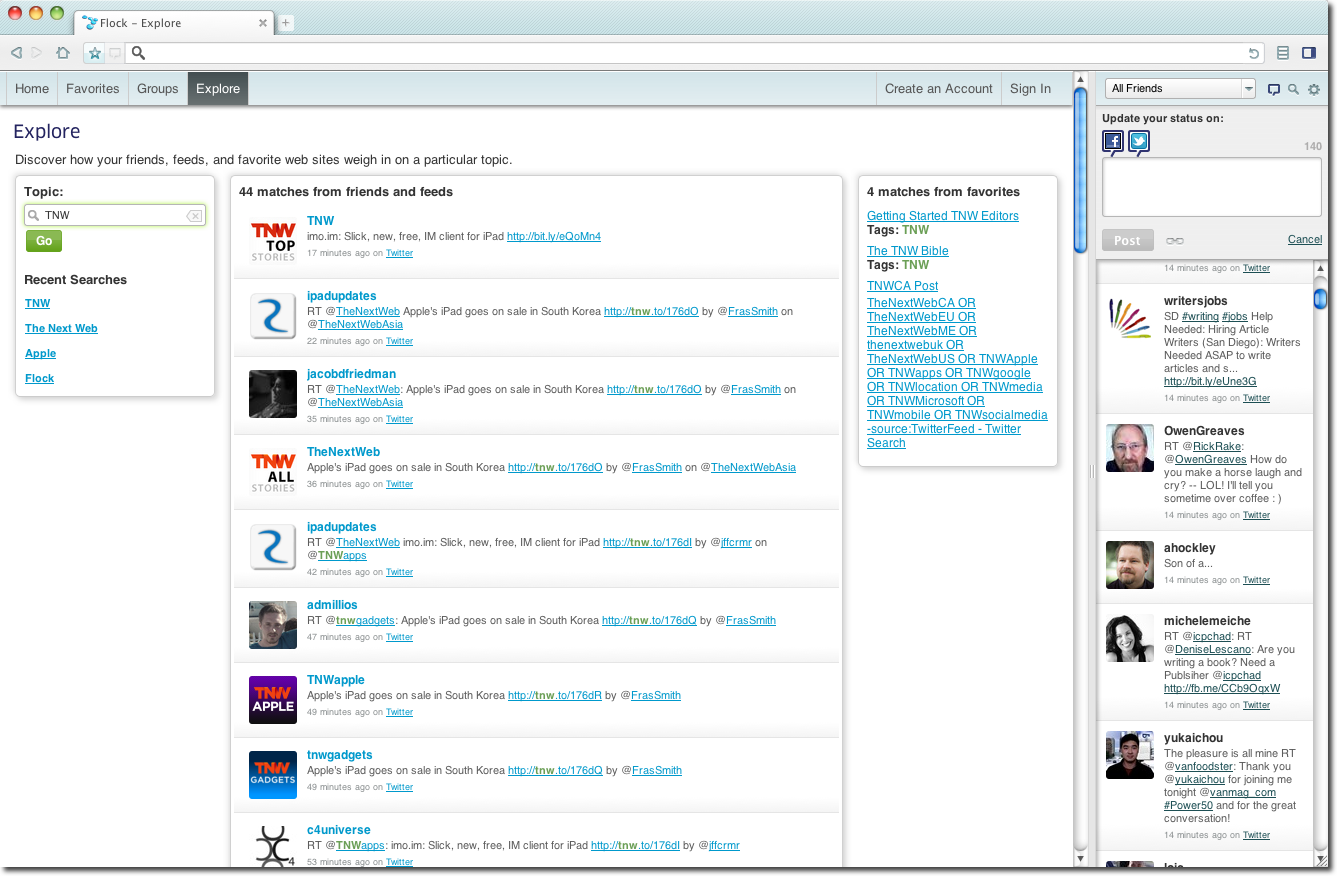The width and height of the screenshot is (1338, 877).
Task: Click the ahockley avatar in sidebar
Action: coord(1130,565)
